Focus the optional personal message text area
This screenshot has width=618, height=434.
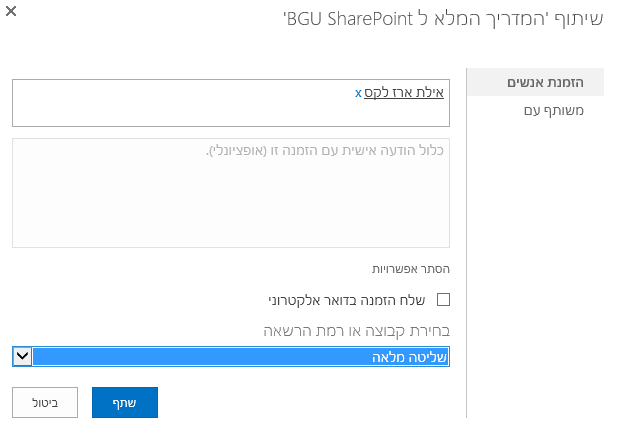[231, 193]
